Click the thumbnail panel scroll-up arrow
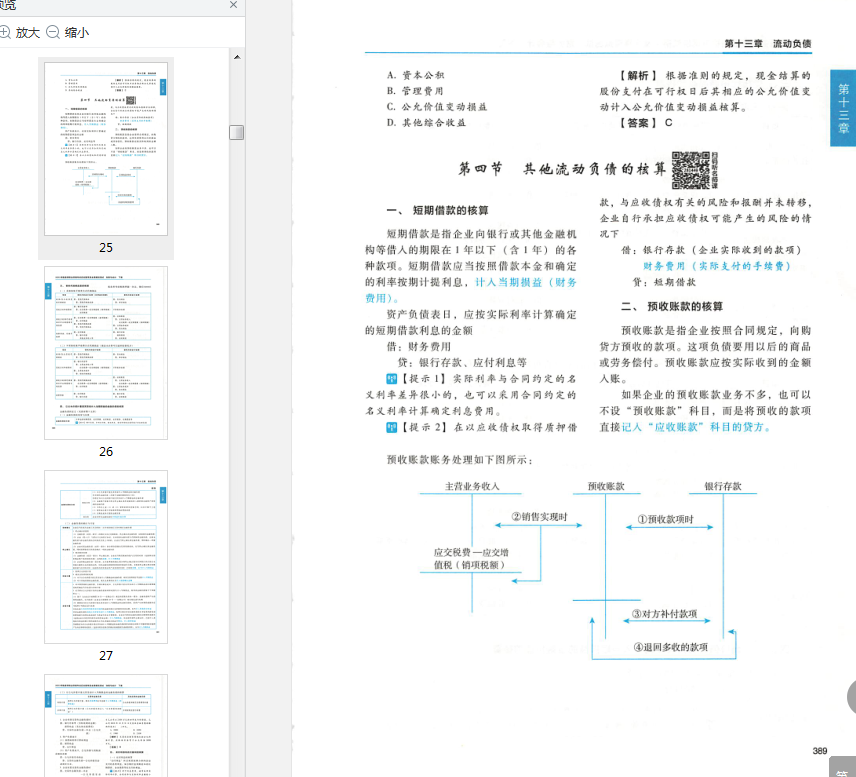This screenshot has width=856, height=777. pyautogui.click(x=237, y=57)
